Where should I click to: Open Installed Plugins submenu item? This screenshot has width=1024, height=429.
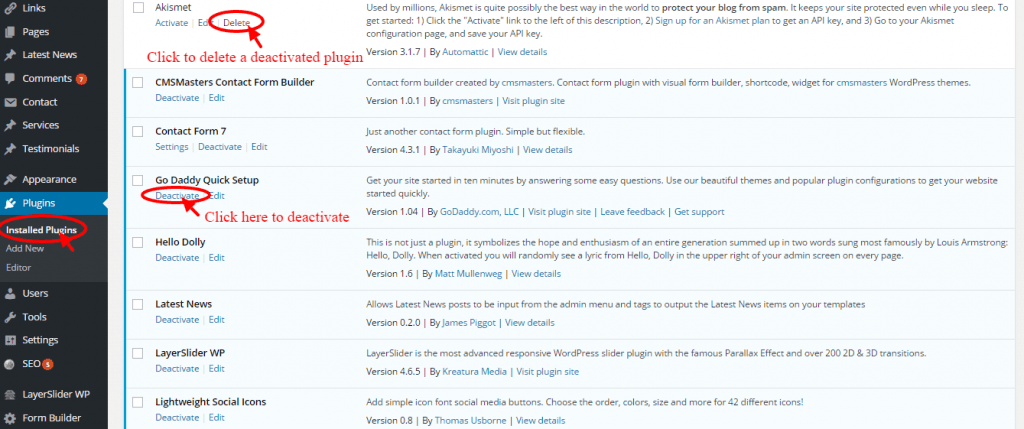(41, 230)
